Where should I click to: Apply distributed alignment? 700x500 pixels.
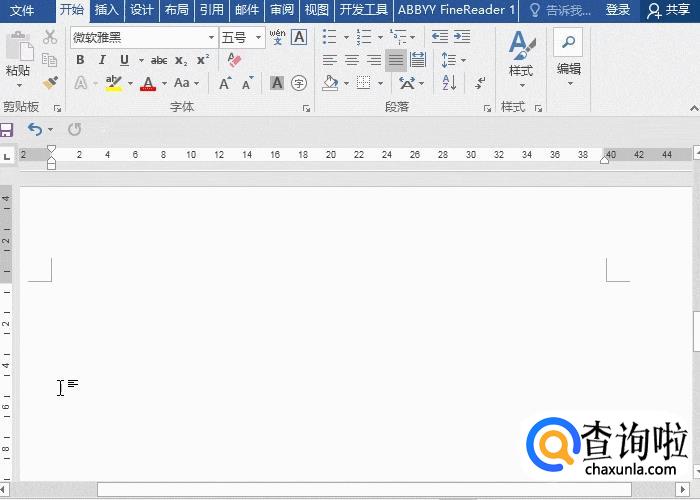(418, 60)
